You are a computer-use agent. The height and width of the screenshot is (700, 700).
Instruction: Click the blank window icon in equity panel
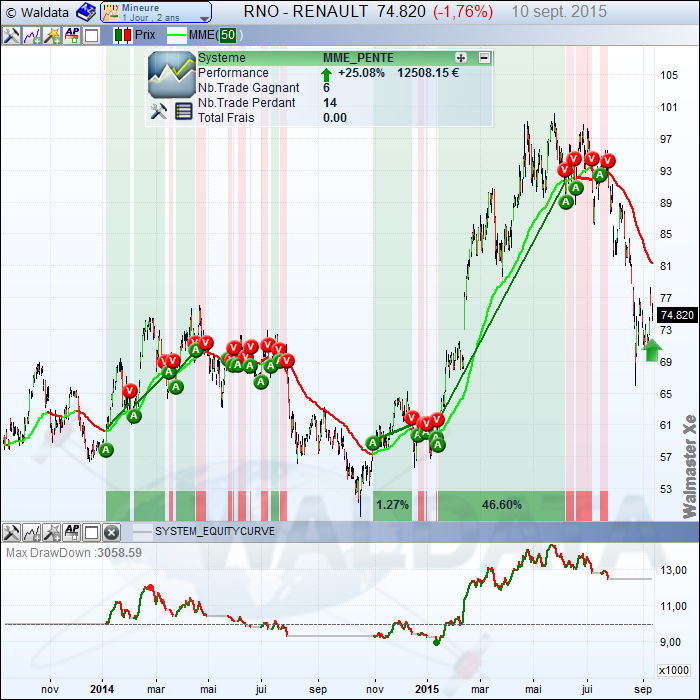tap(92, 532)
